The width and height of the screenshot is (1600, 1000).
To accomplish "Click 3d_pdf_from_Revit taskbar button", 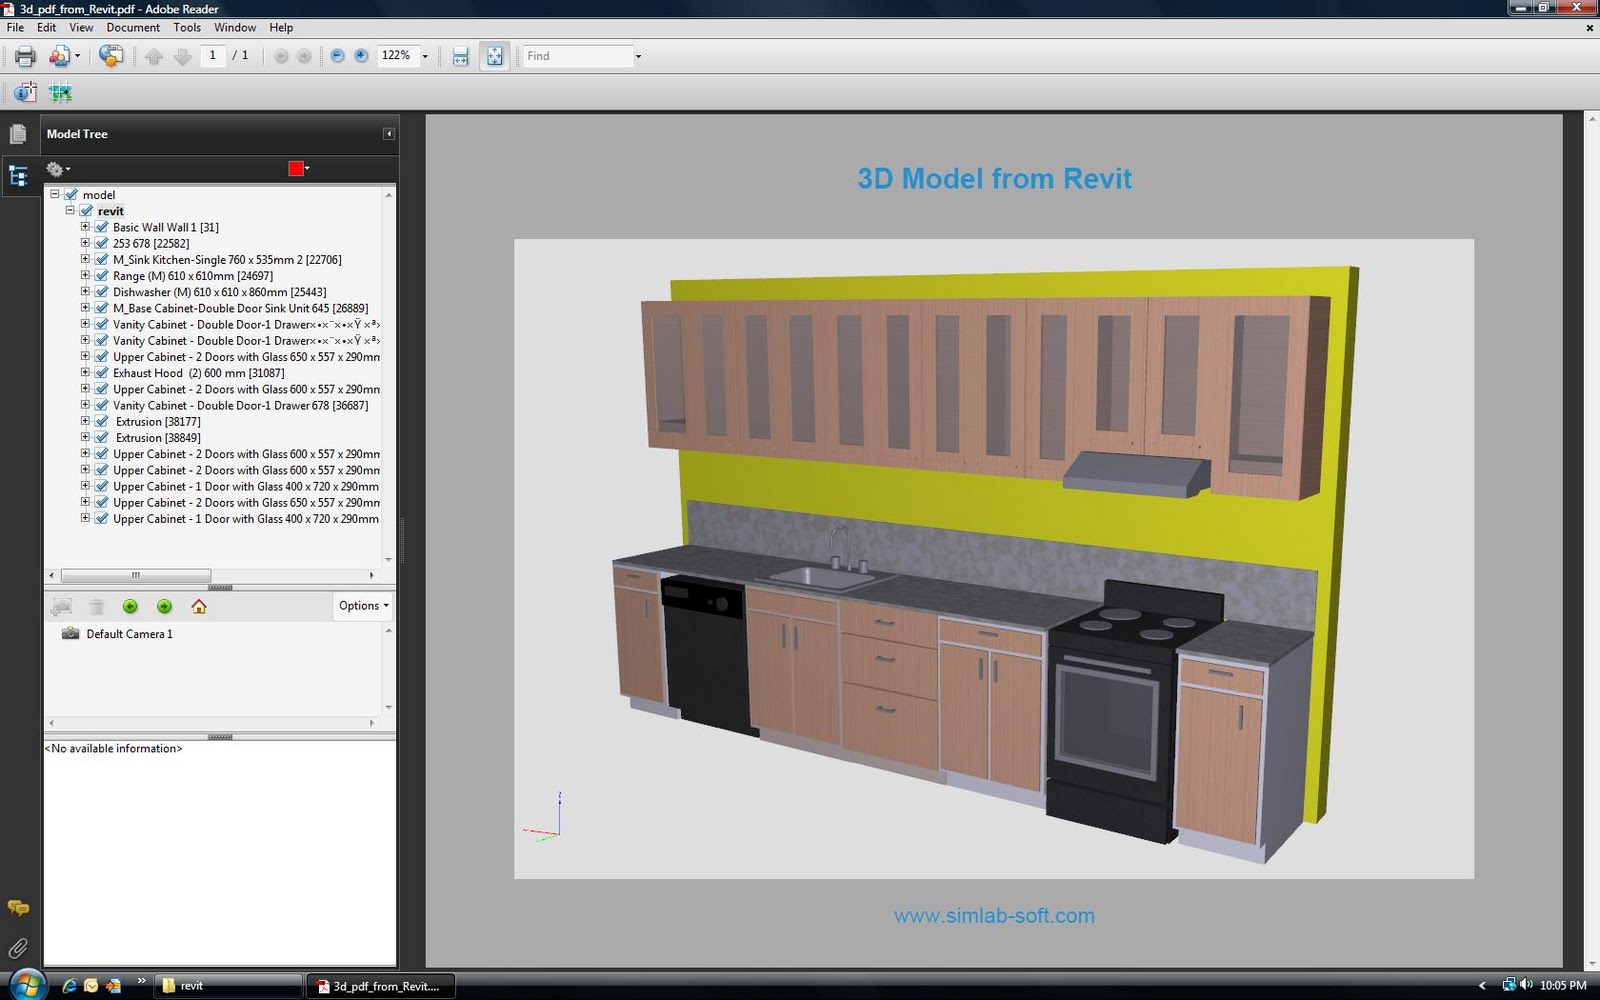I will (380, 986).
